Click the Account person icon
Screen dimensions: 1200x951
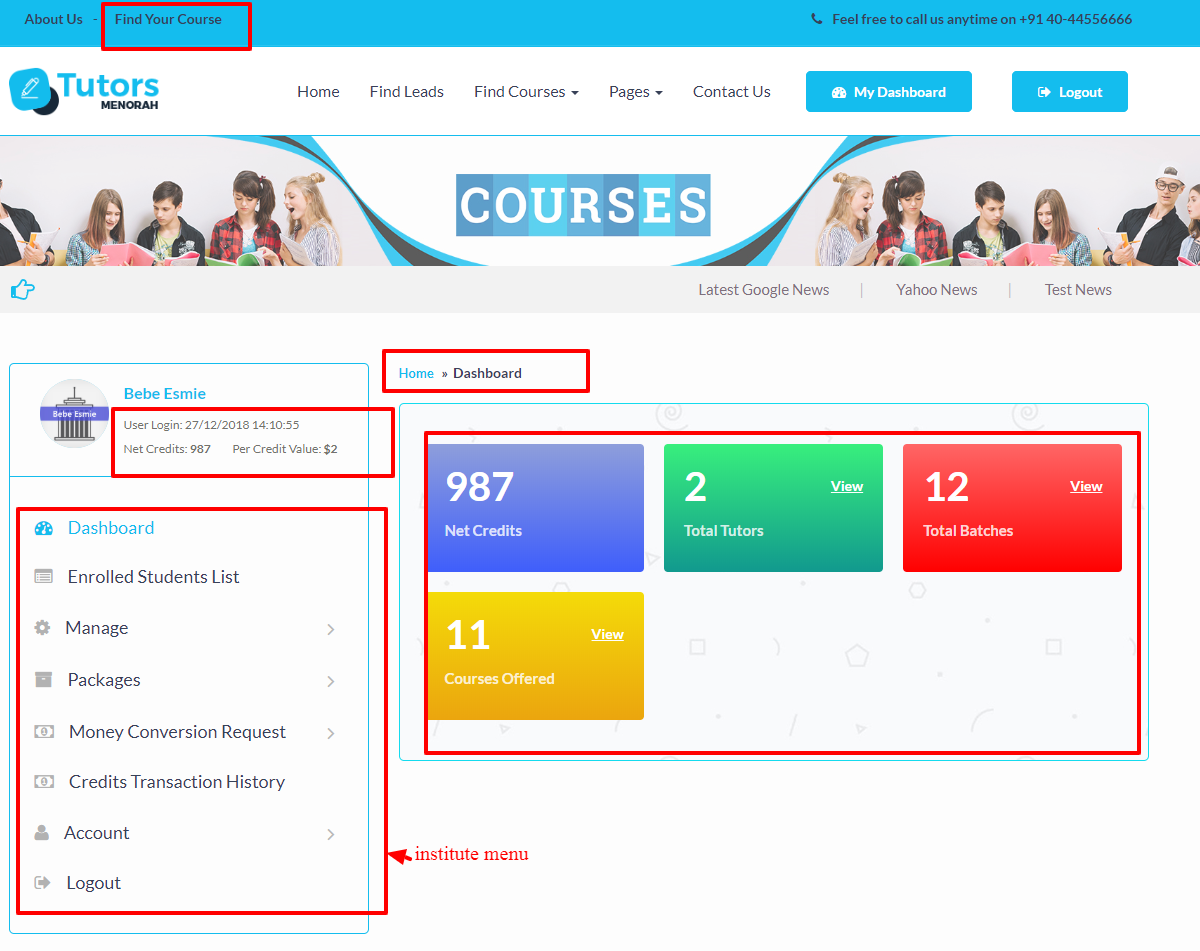[x=42, y=833]
